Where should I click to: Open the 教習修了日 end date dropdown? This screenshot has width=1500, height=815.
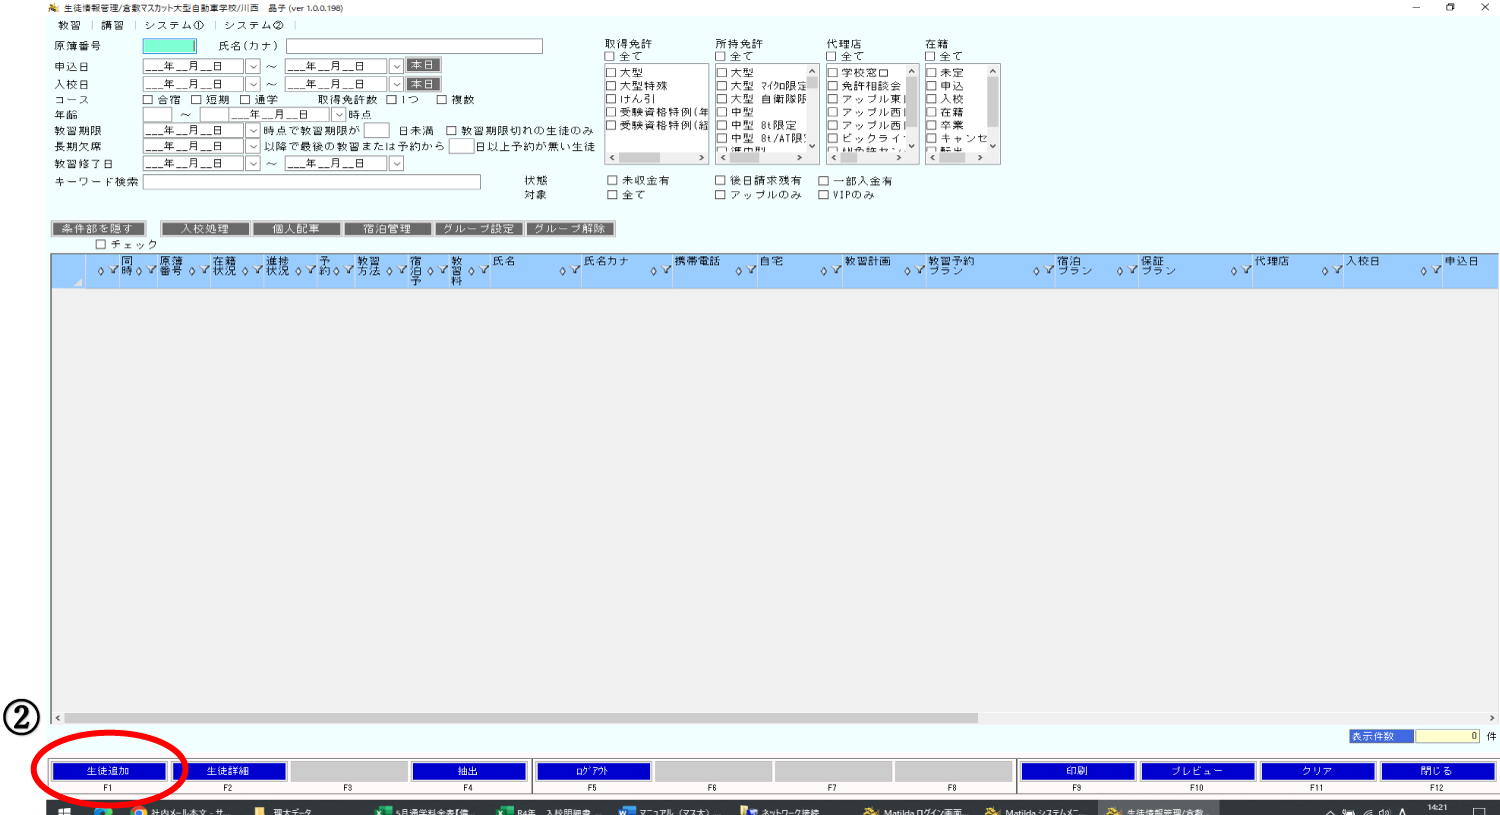click(396, 164)
